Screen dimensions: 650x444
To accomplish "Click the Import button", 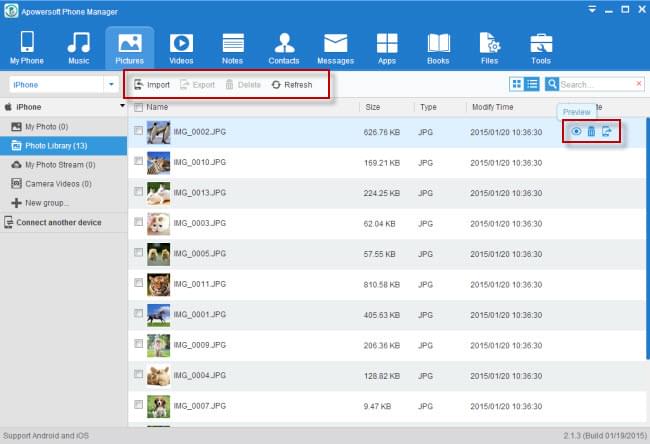I will (x=152, y=85).
